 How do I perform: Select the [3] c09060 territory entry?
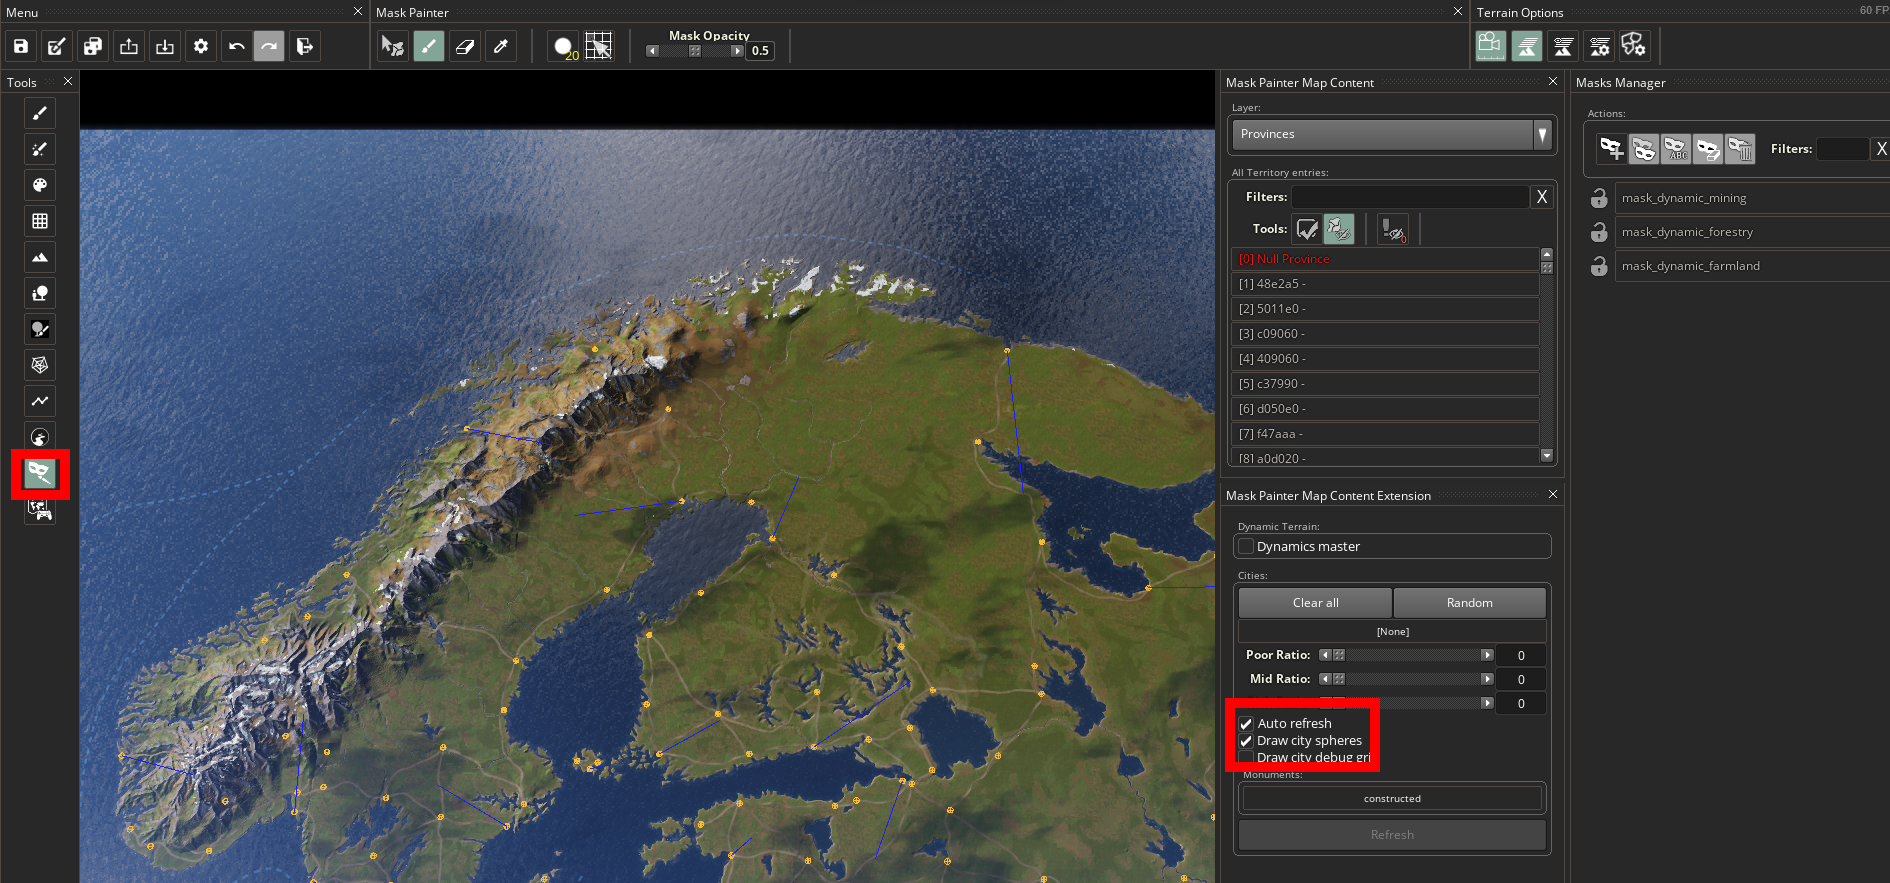point(1385,334)
